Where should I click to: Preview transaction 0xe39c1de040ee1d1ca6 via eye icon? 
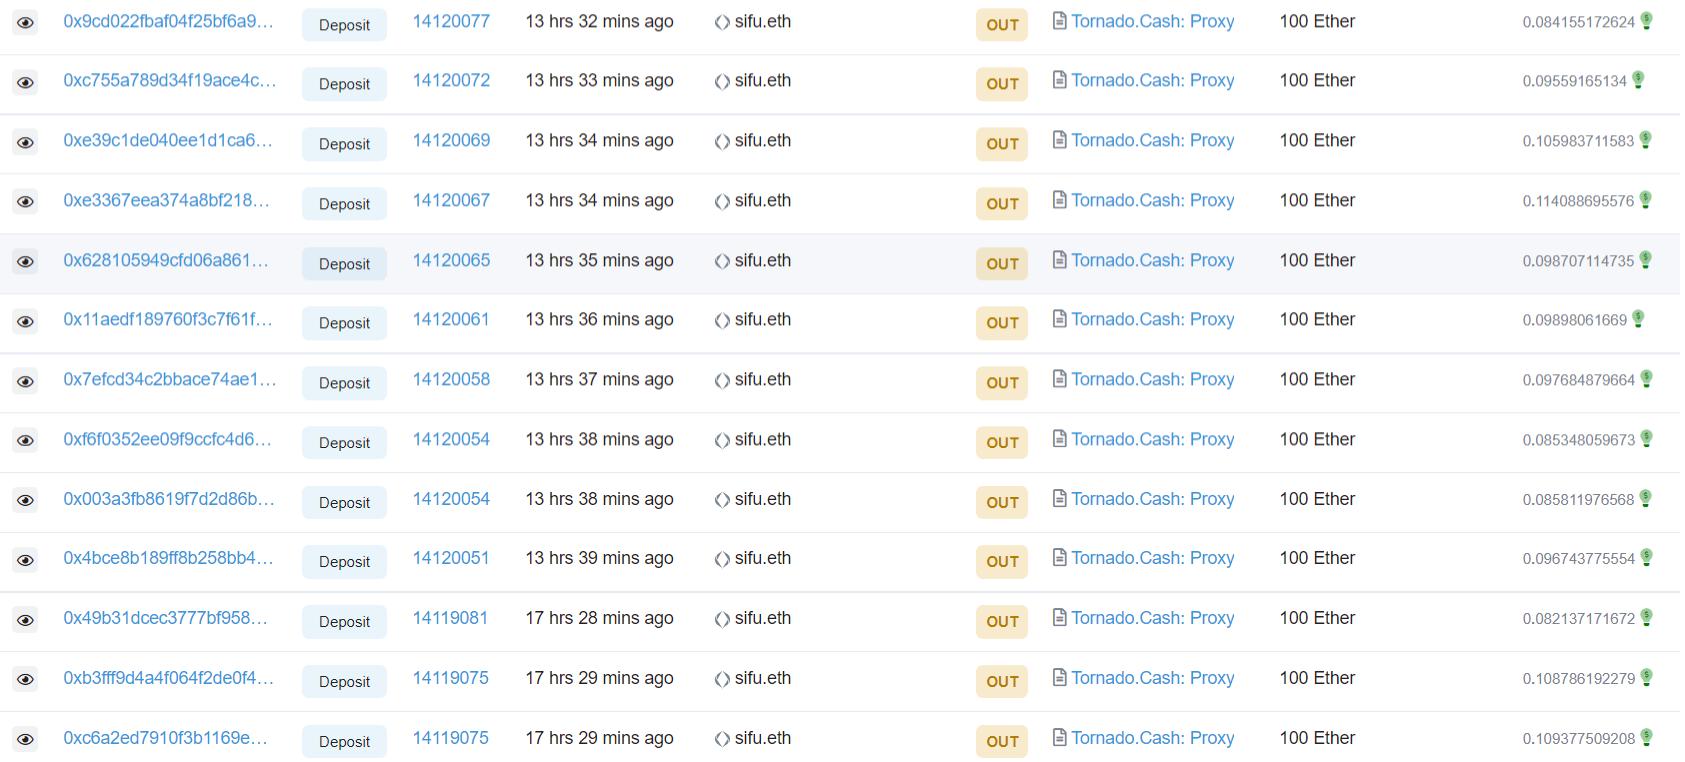pyautogui.click(x=26, y=143)
